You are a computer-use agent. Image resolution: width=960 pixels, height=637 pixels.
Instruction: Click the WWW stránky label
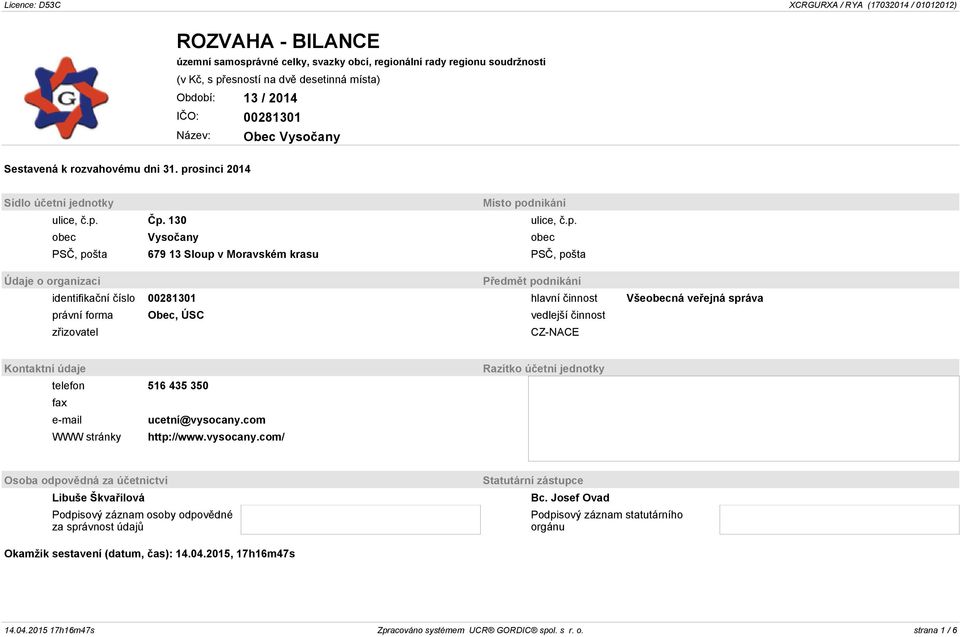point(86,437)
